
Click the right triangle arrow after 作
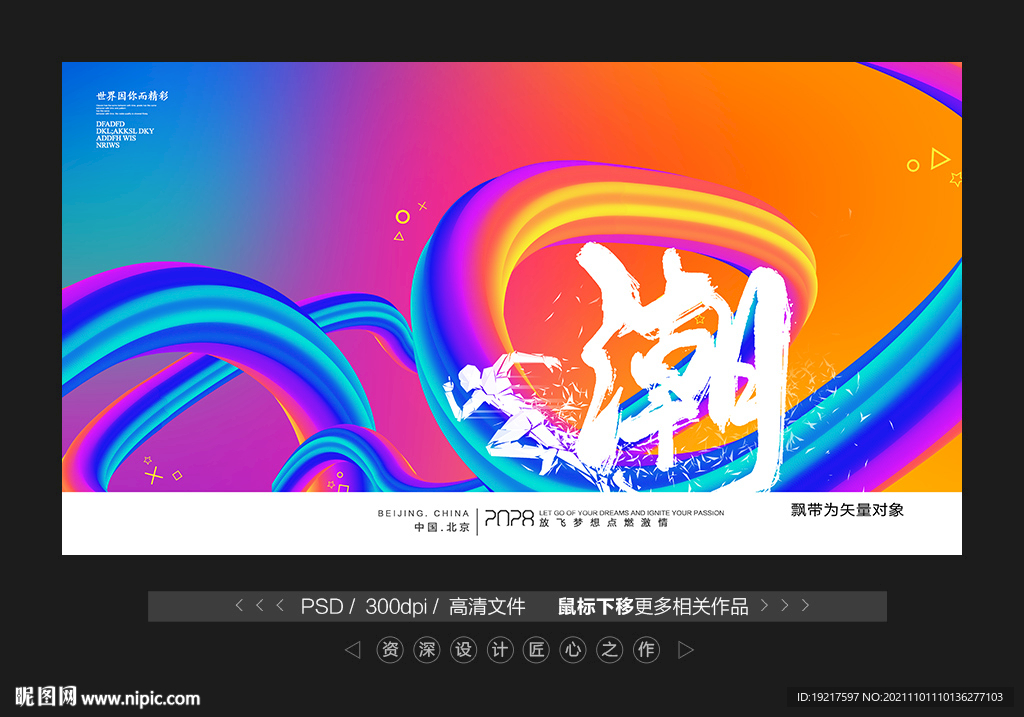click(x=686, y=650)
